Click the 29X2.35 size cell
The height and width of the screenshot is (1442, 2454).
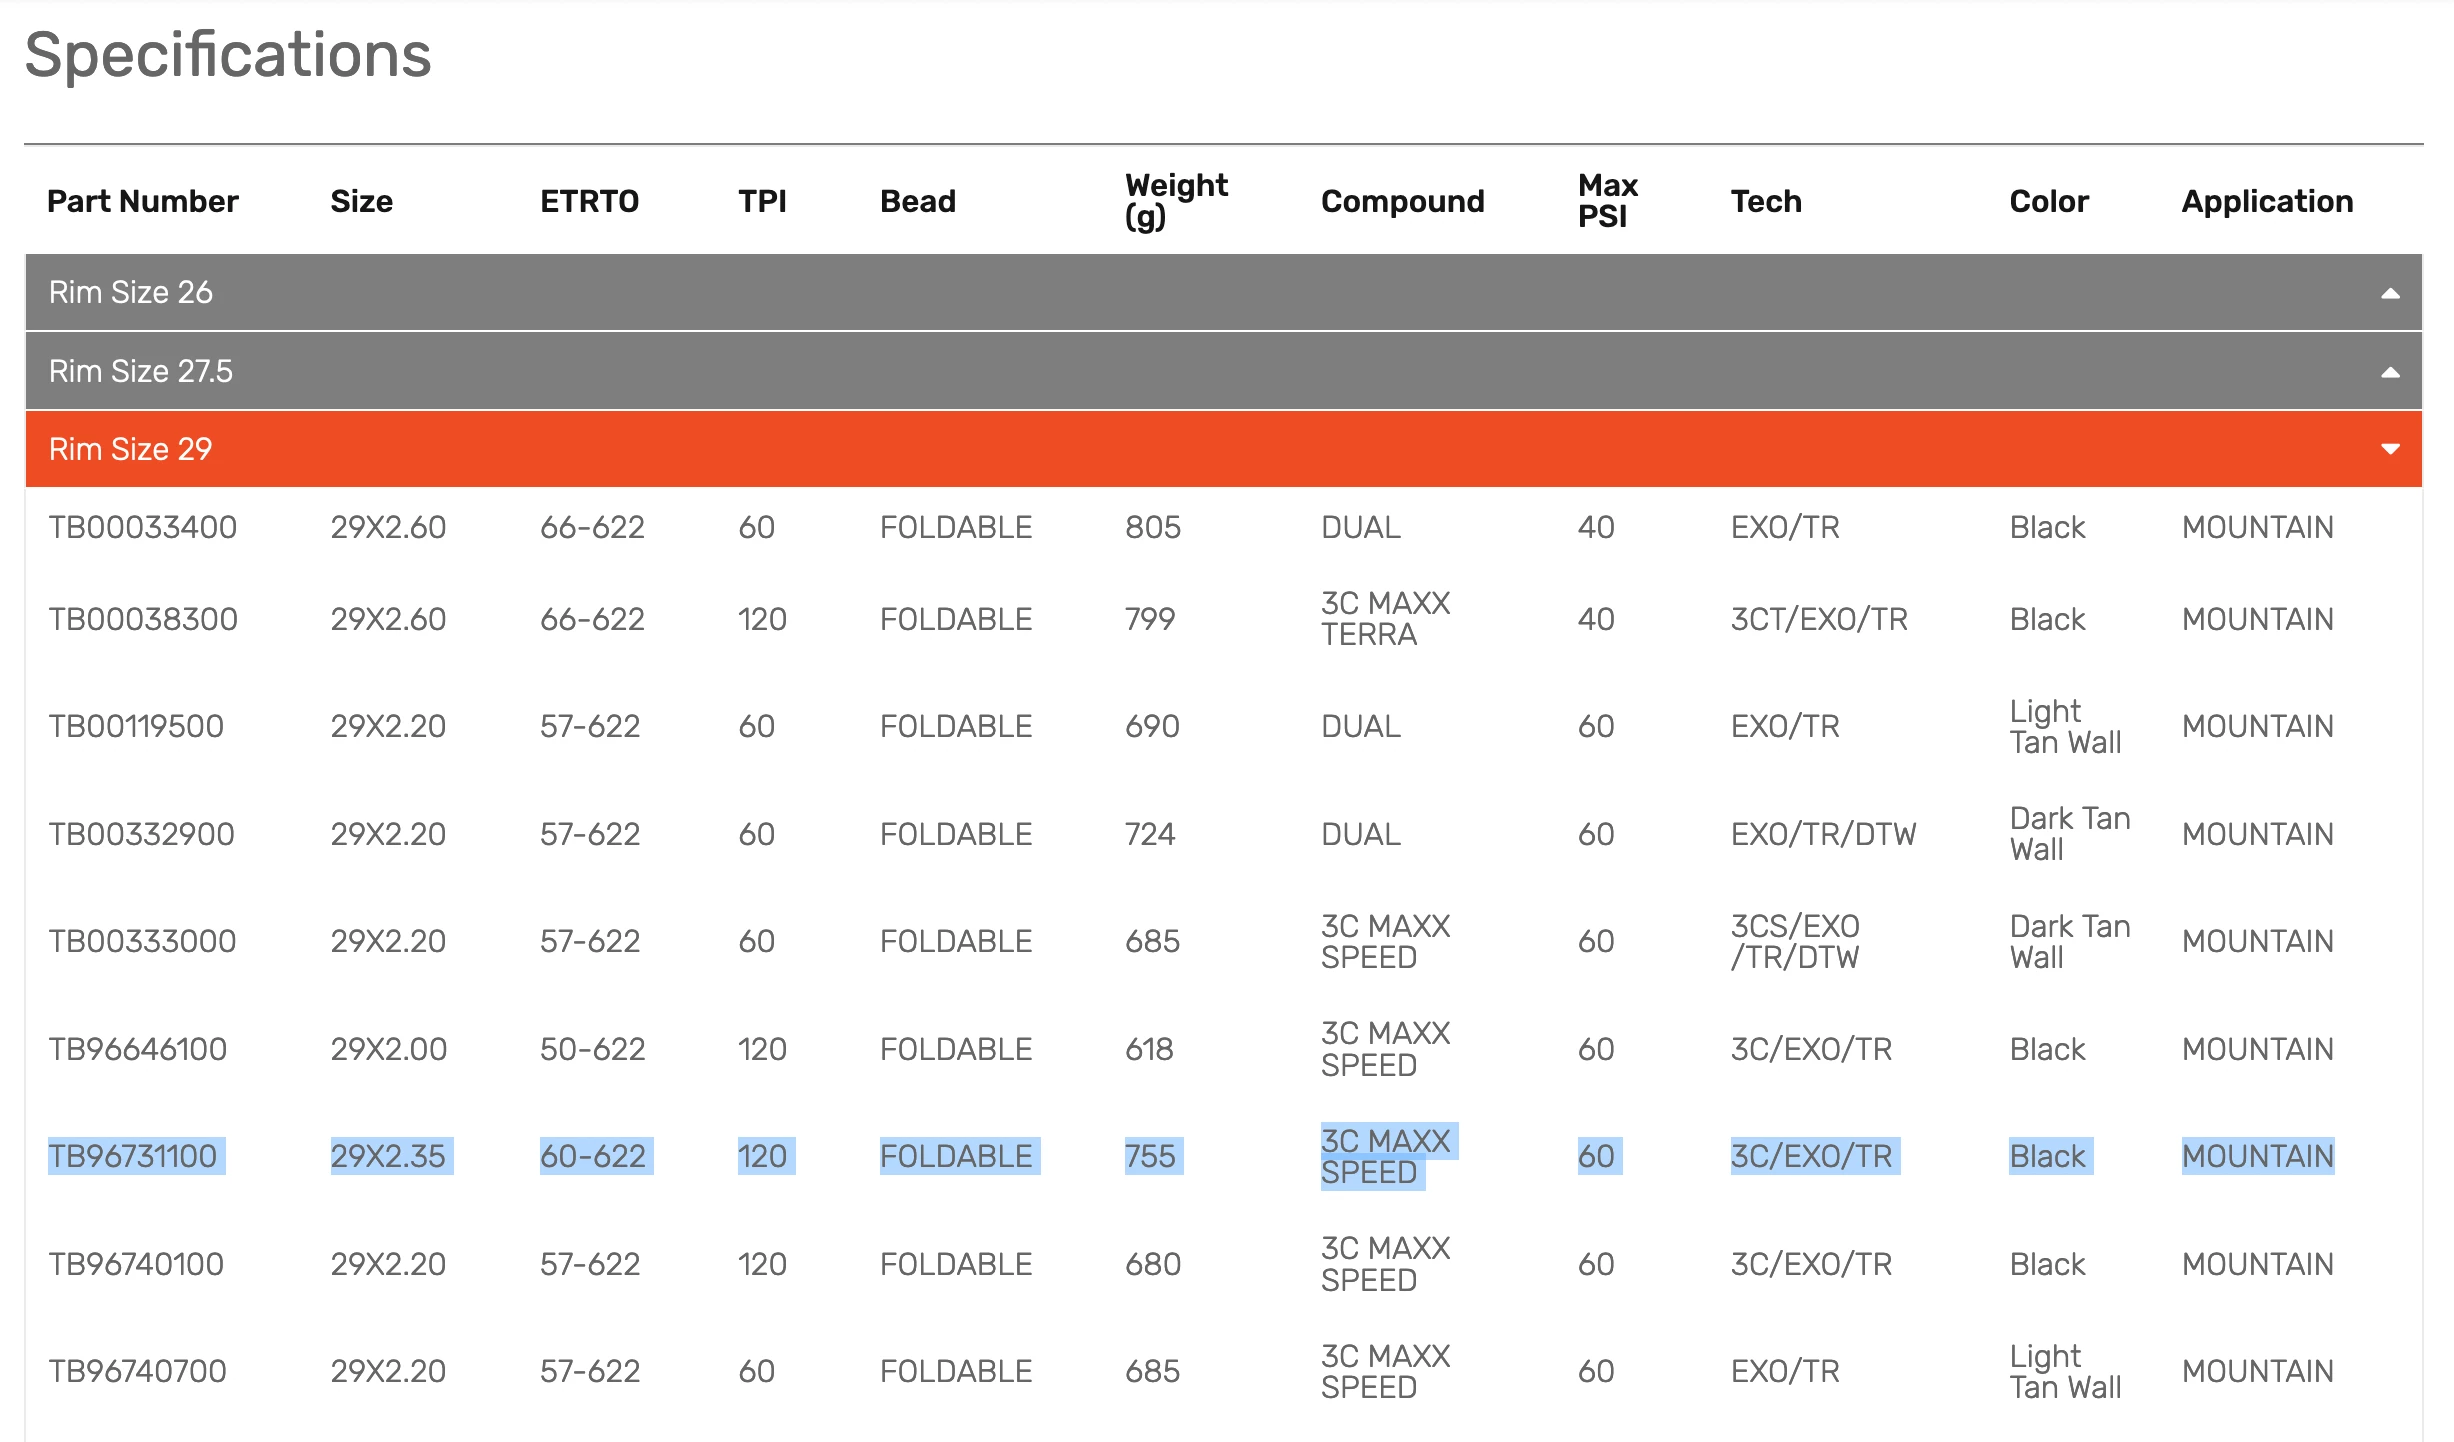[388, 1156]
